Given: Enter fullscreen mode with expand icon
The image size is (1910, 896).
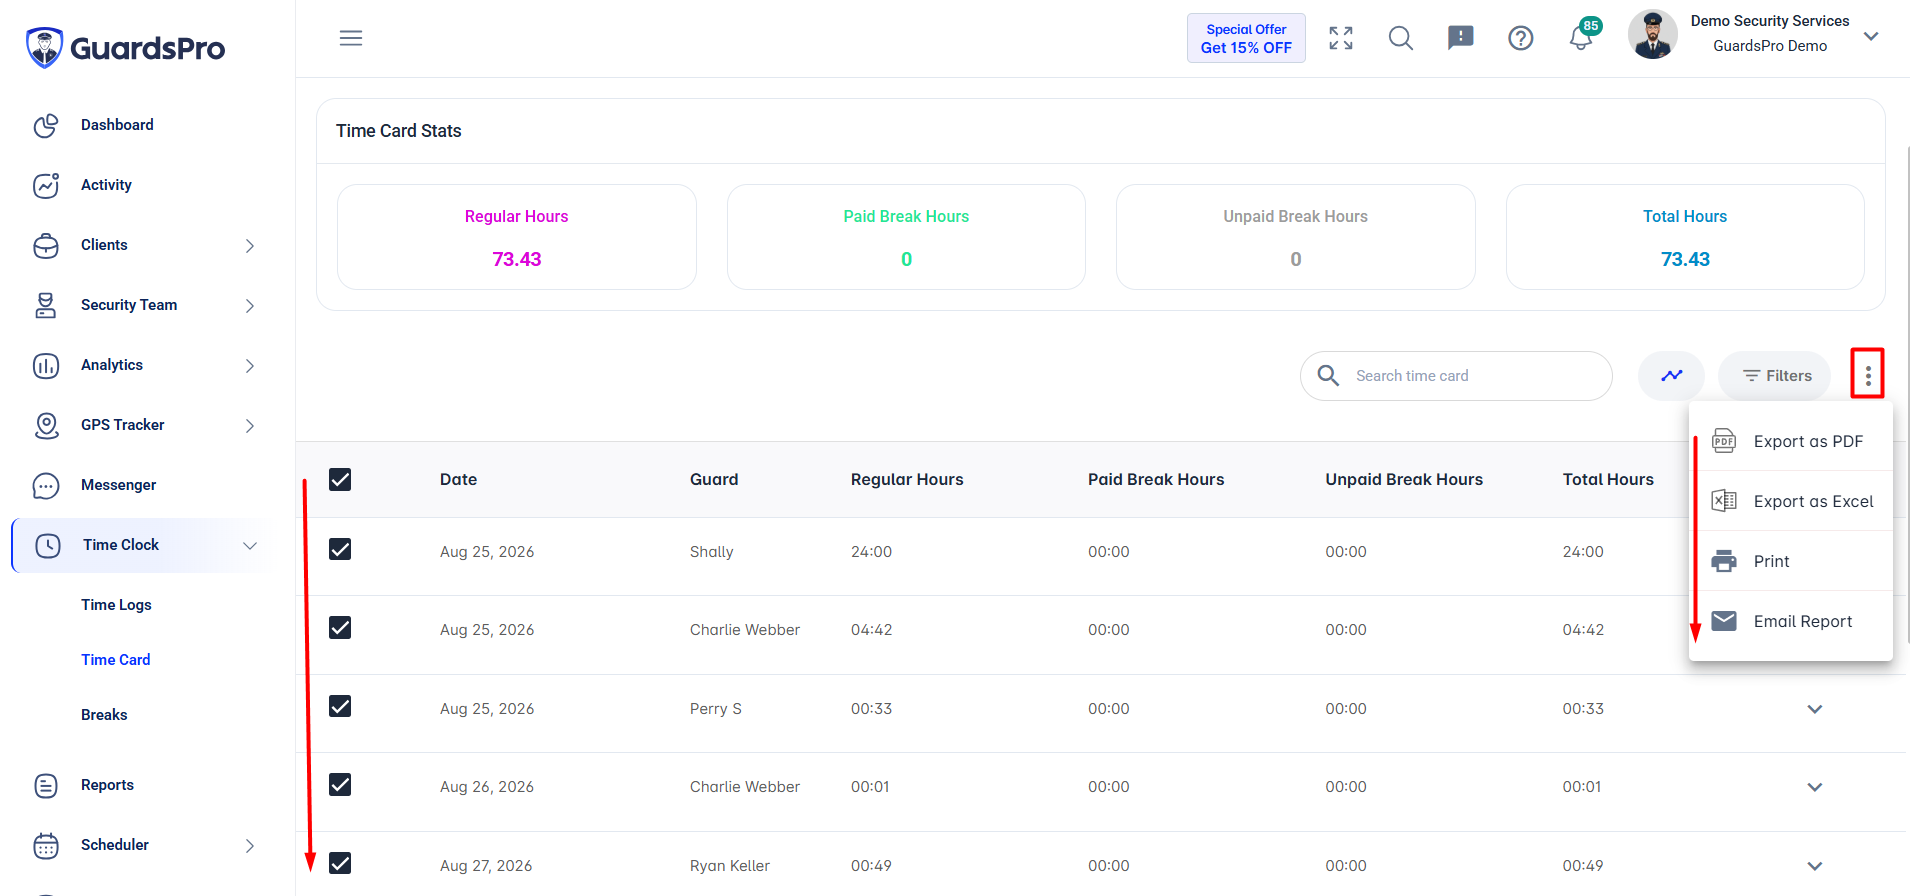Looking at the screenshot, I should (1341, 38).
